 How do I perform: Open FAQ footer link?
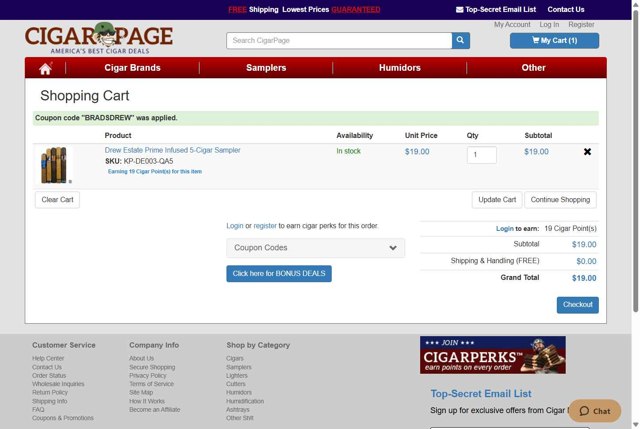click(x=38, y=409)
